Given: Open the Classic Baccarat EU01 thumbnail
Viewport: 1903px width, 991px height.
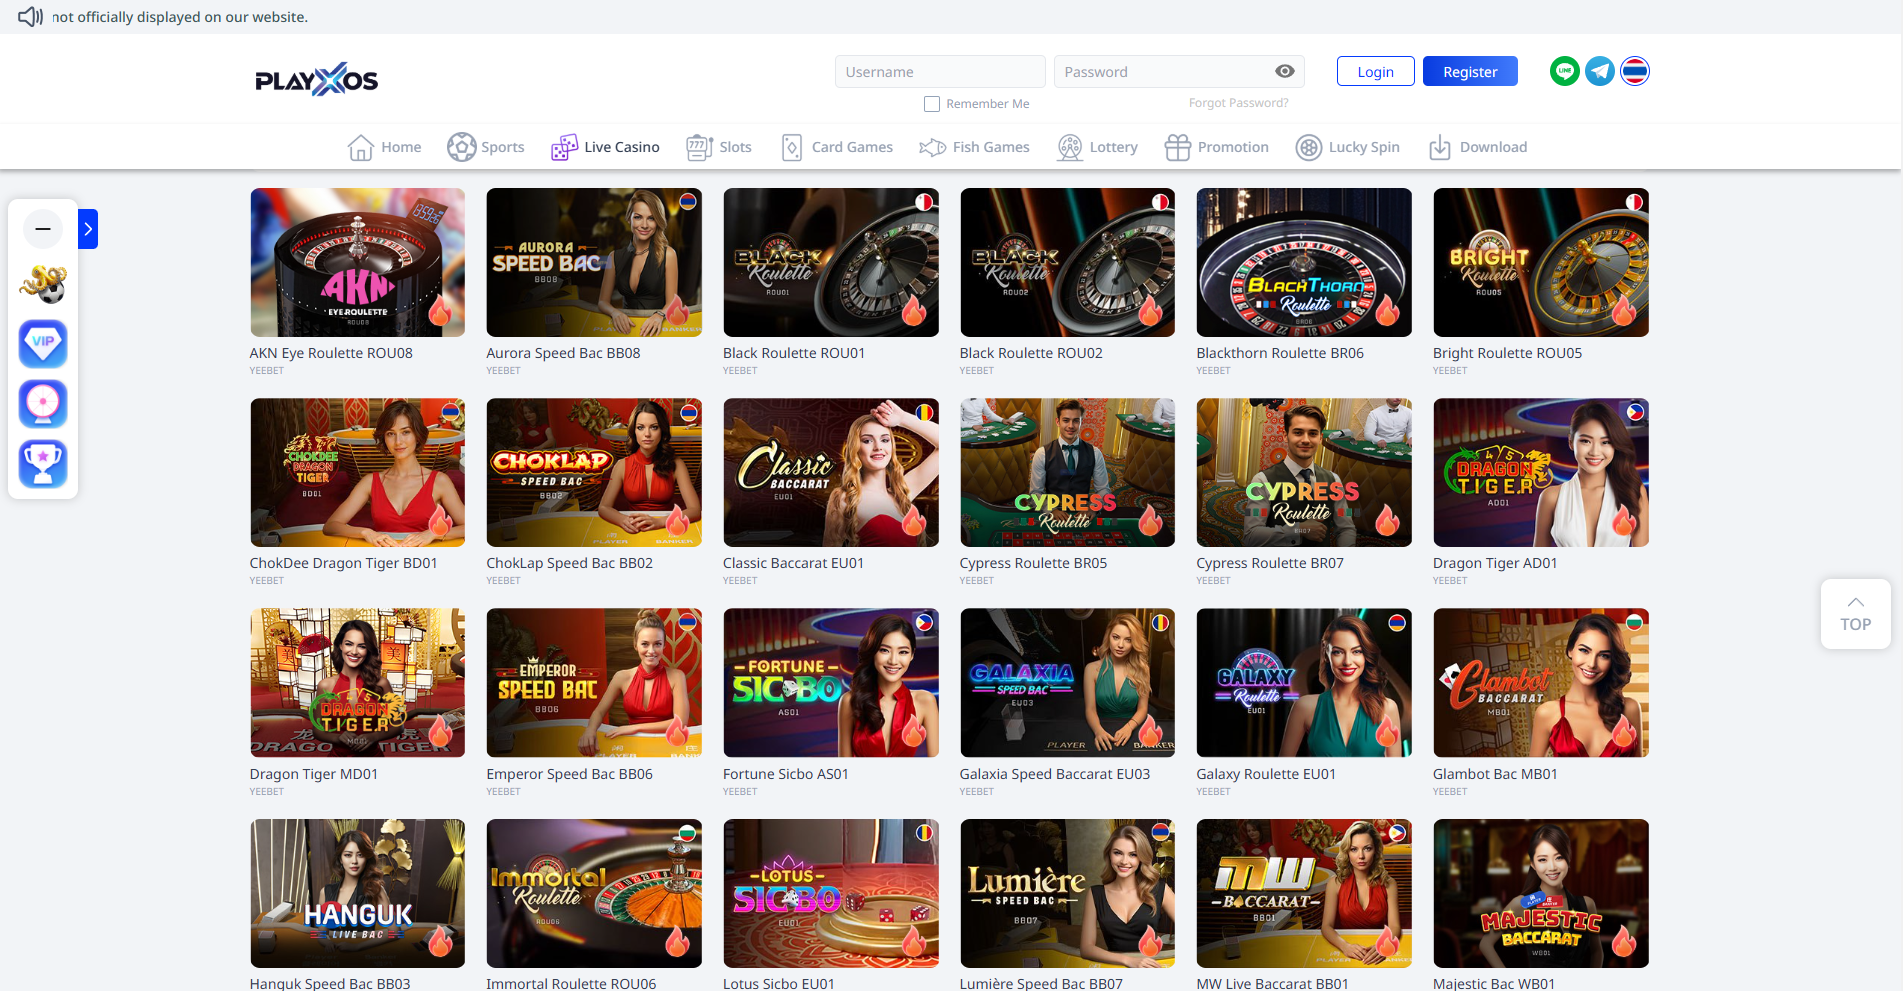Looking at the screenshot, I should [x=830, y=472].
